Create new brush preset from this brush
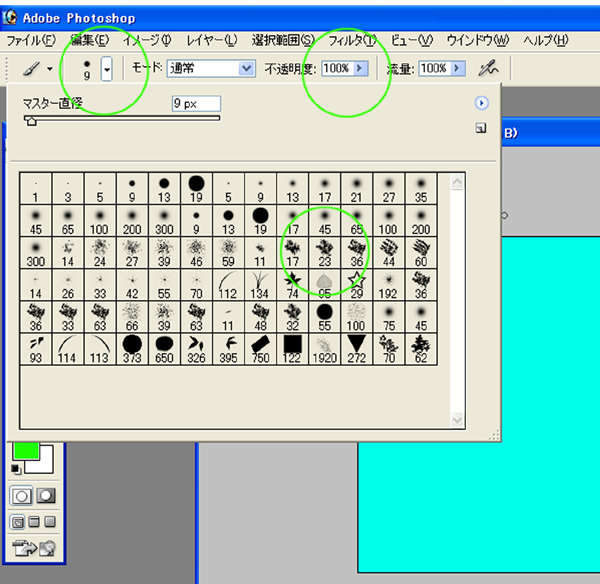Viewport: 600px width, 584px height. click(x=481, y=128)
